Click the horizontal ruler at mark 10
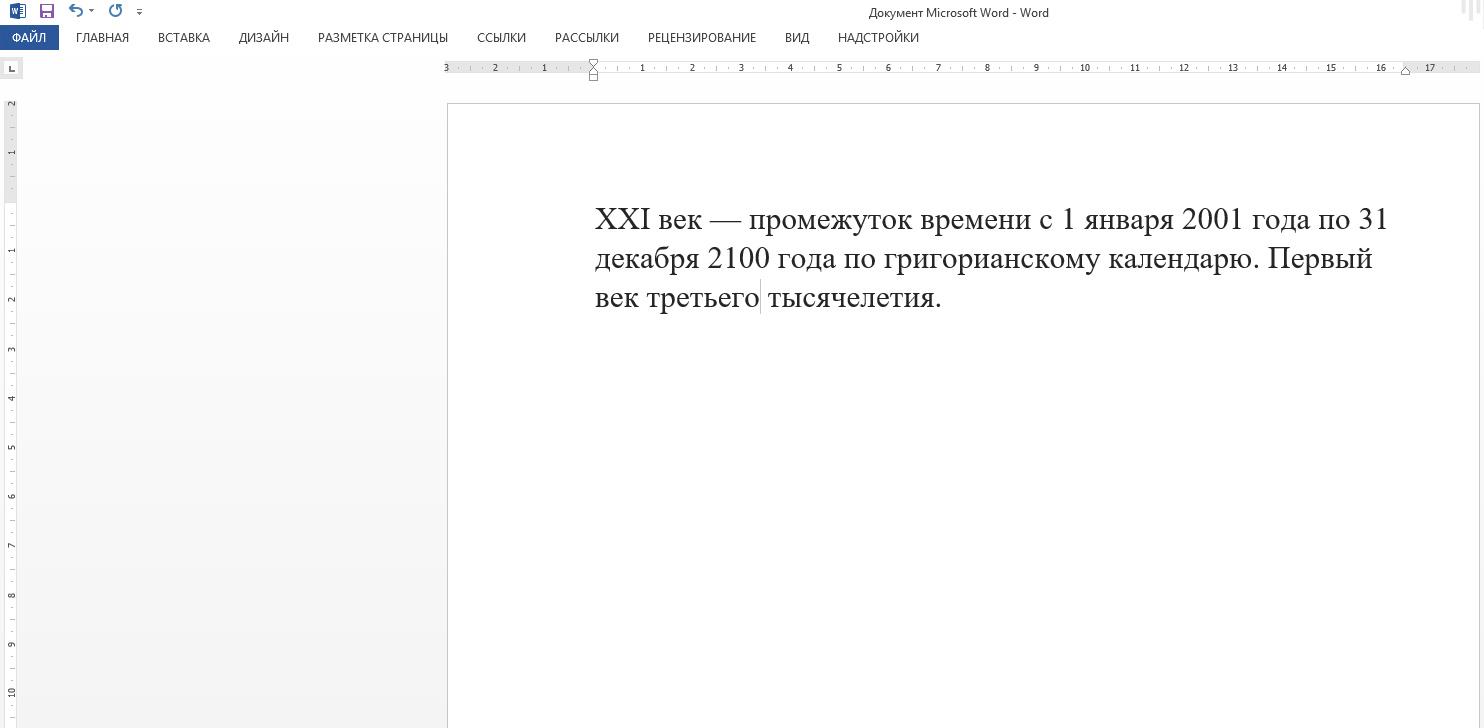The image size is (1484, 728). (x=1084, y=68)
